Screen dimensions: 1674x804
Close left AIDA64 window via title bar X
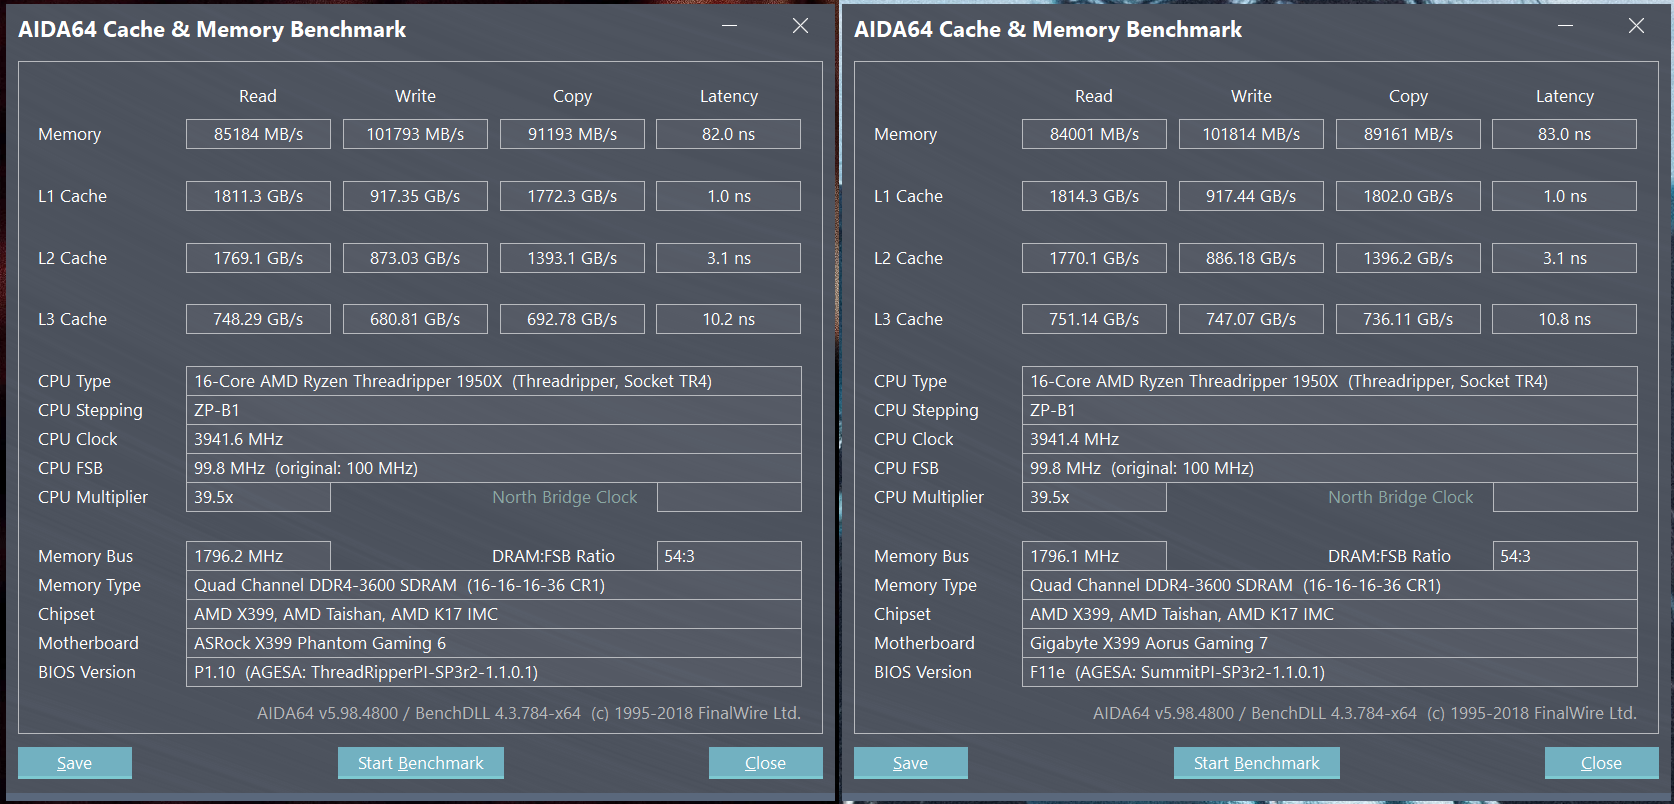[x=800, y=26]
